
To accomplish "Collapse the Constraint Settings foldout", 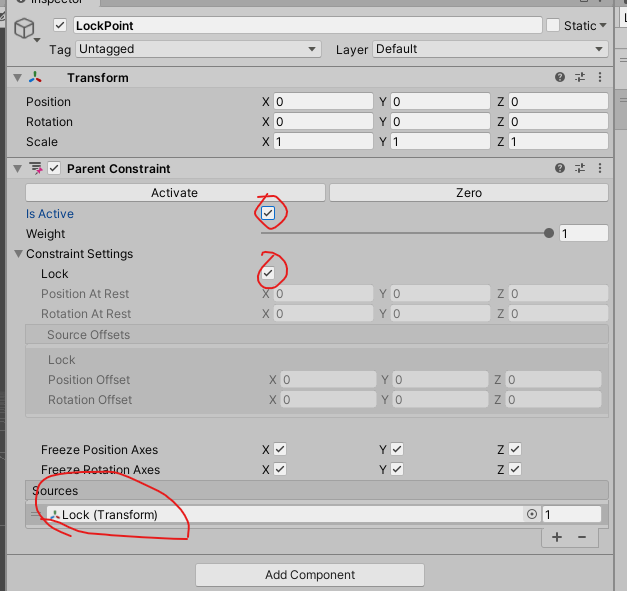I will click(18, 254).
